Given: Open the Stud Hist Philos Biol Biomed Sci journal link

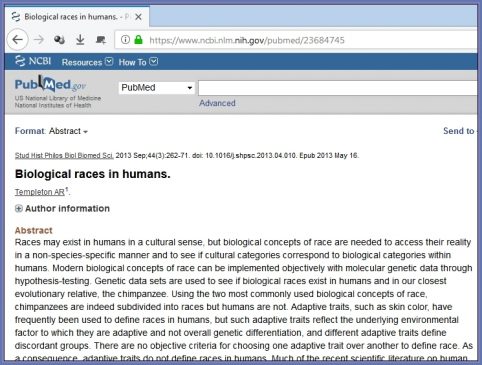Looking at the screenshot, I should [x=64, y=156].
